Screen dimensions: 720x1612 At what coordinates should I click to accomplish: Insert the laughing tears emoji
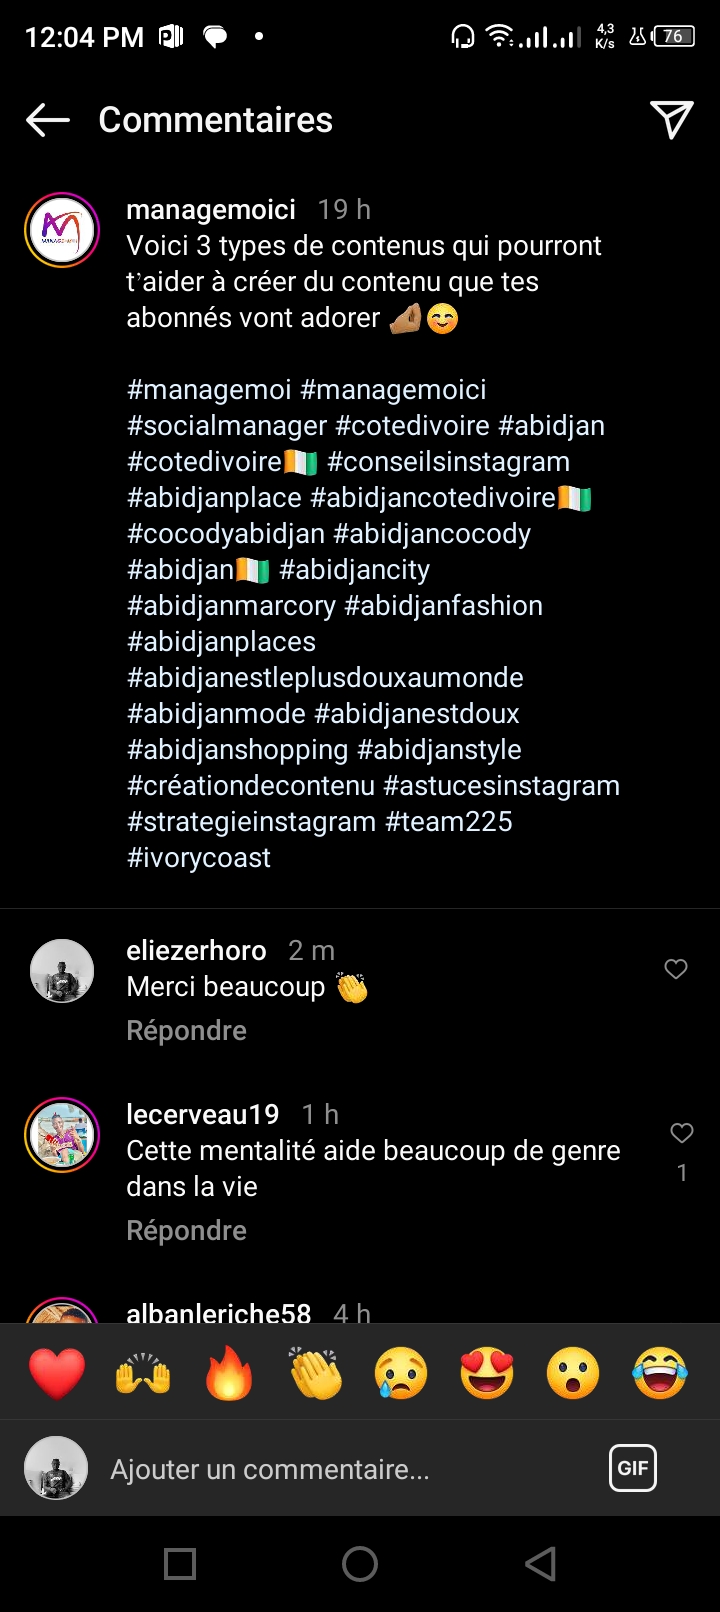tap(660, 1372)
